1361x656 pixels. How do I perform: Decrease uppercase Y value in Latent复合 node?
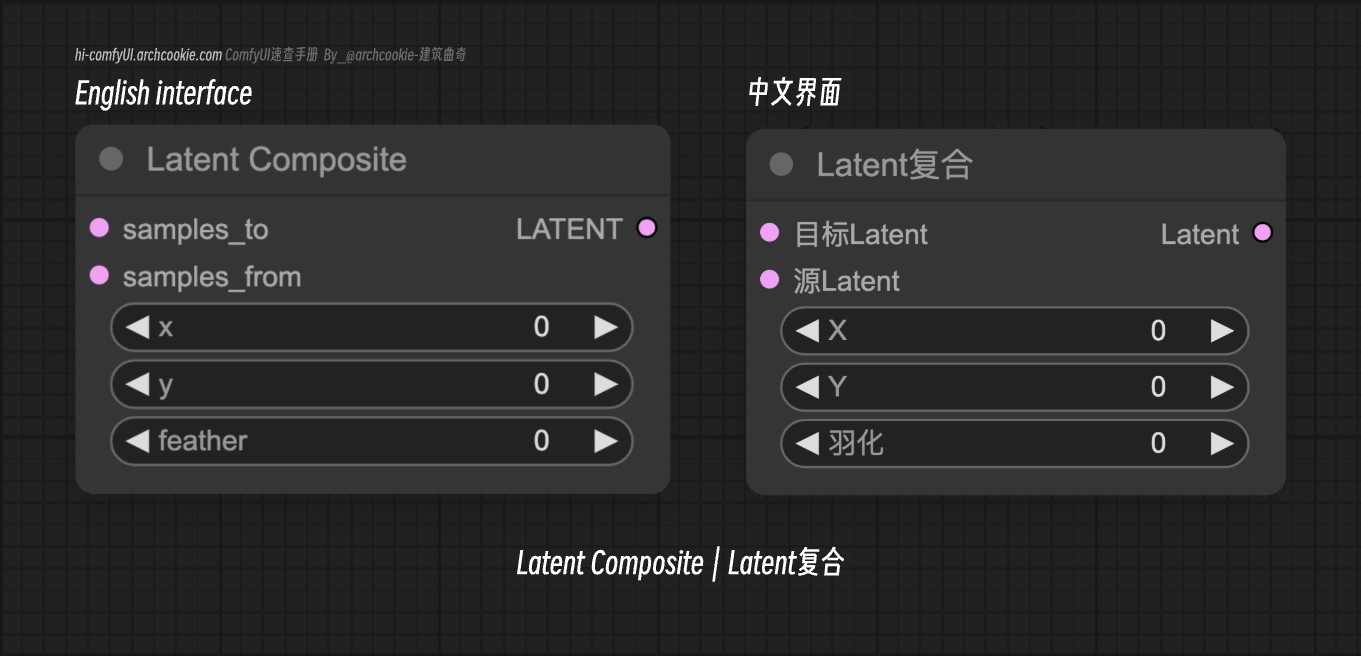(808, 387)
